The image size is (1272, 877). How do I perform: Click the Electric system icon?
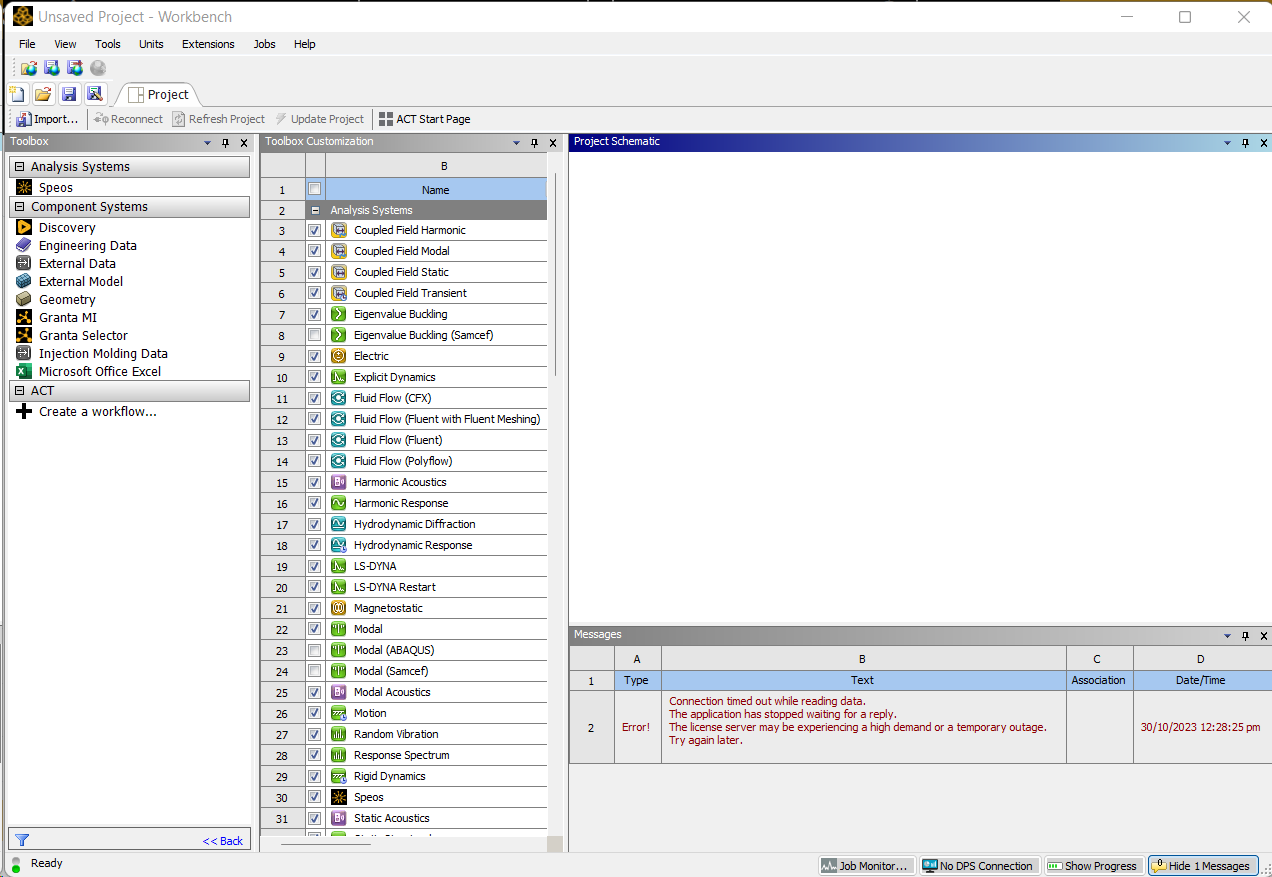pyautogui.click(x=339, y=356)
